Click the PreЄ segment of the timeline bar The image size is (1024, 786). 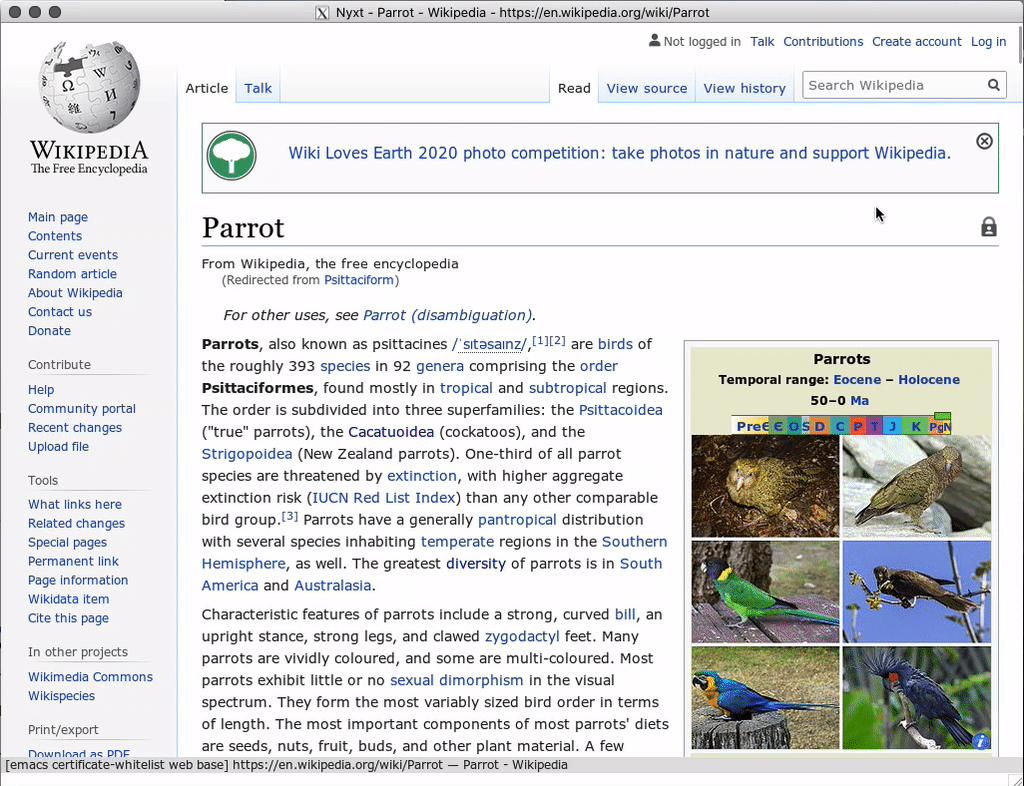[x=751, y=426]
